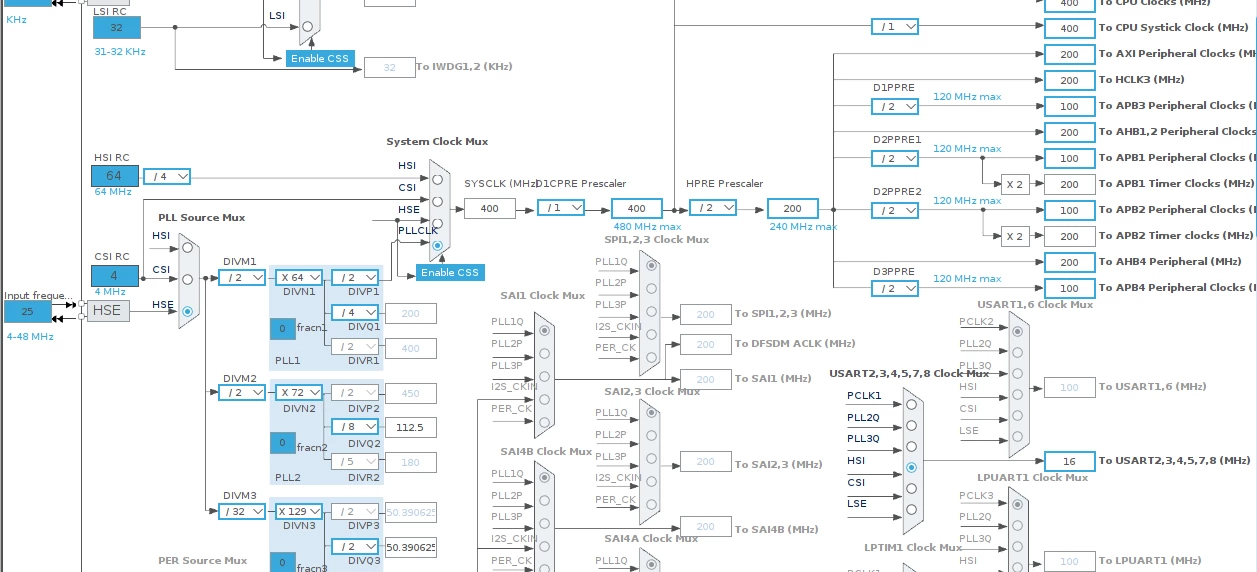The width and height of the screenshot is (1257, 572).
Task: Open the DIVM1 divider dropdown
Action: [242, 278]
